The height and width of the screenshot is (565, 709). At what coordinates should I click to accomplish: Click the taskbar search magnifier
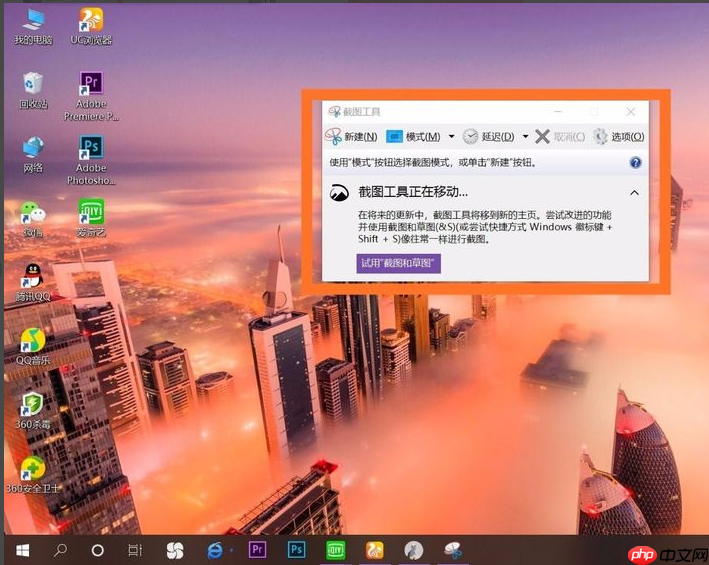[60, 550]
